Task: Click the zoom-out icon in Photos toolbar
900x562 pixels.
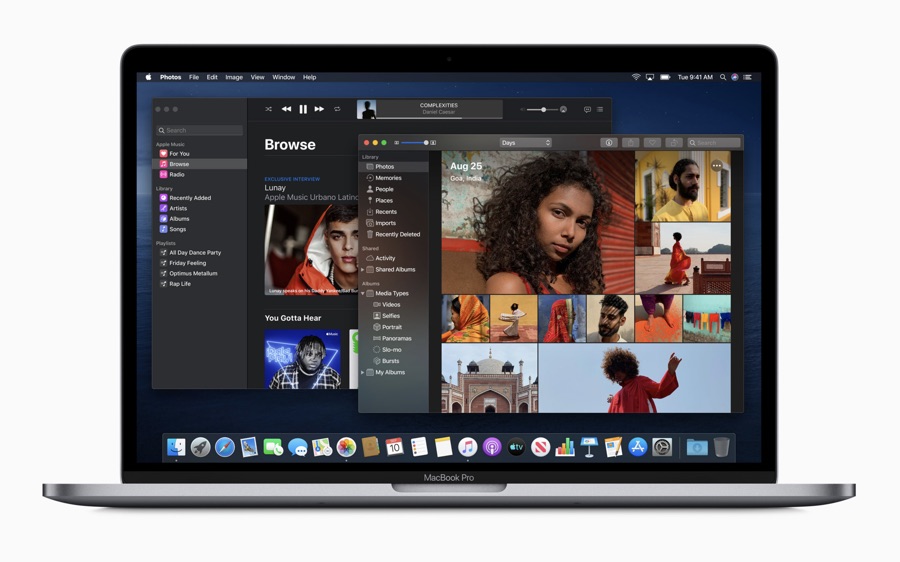Action: pos(396,142)
